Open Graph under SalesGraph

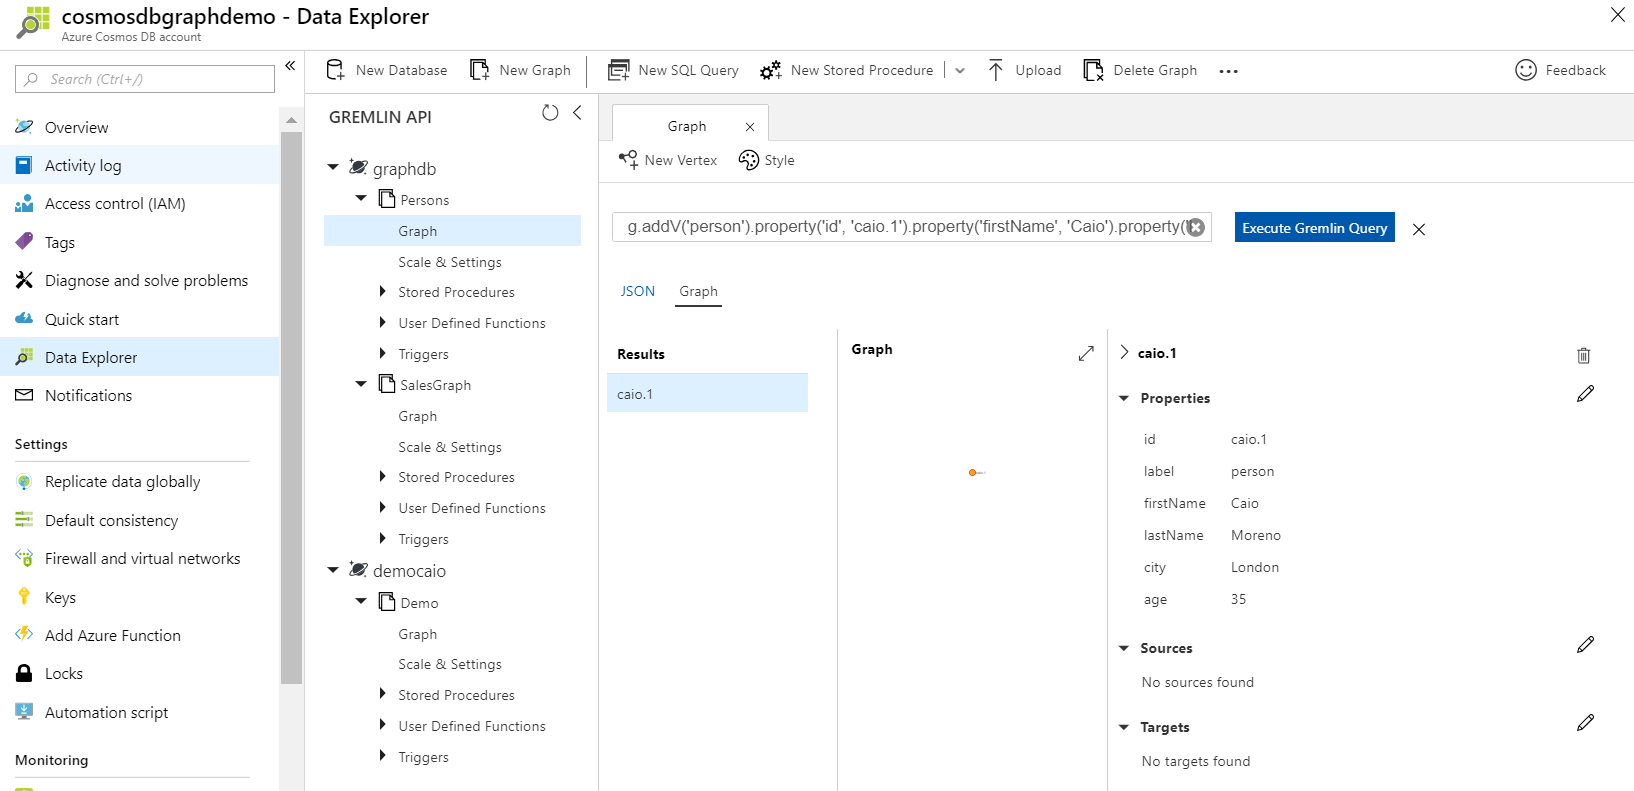(417, 416)
